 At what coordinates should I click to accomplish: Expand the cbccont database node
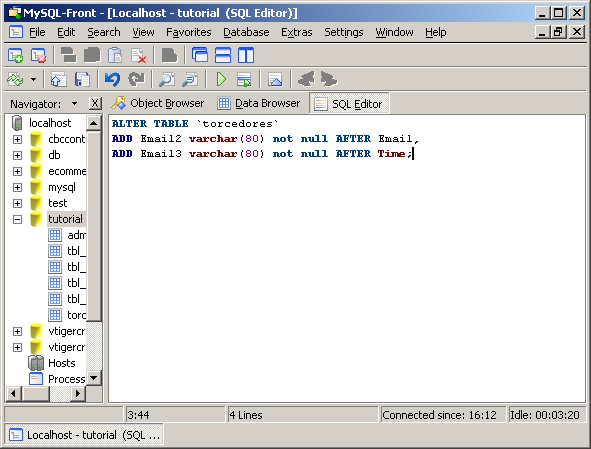tap(17, 139)
